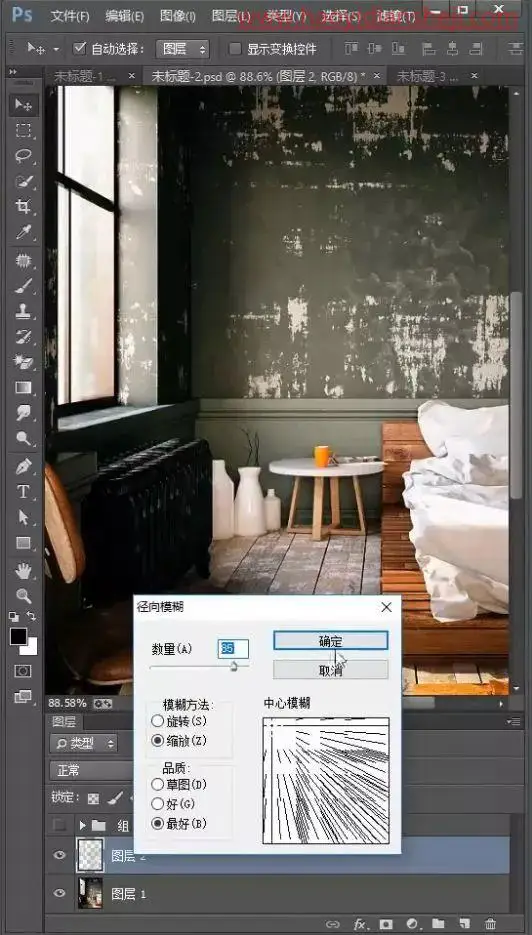Click link layers icon in Layers panel
This screenshot has height=935, width=532.
point(333,924)
